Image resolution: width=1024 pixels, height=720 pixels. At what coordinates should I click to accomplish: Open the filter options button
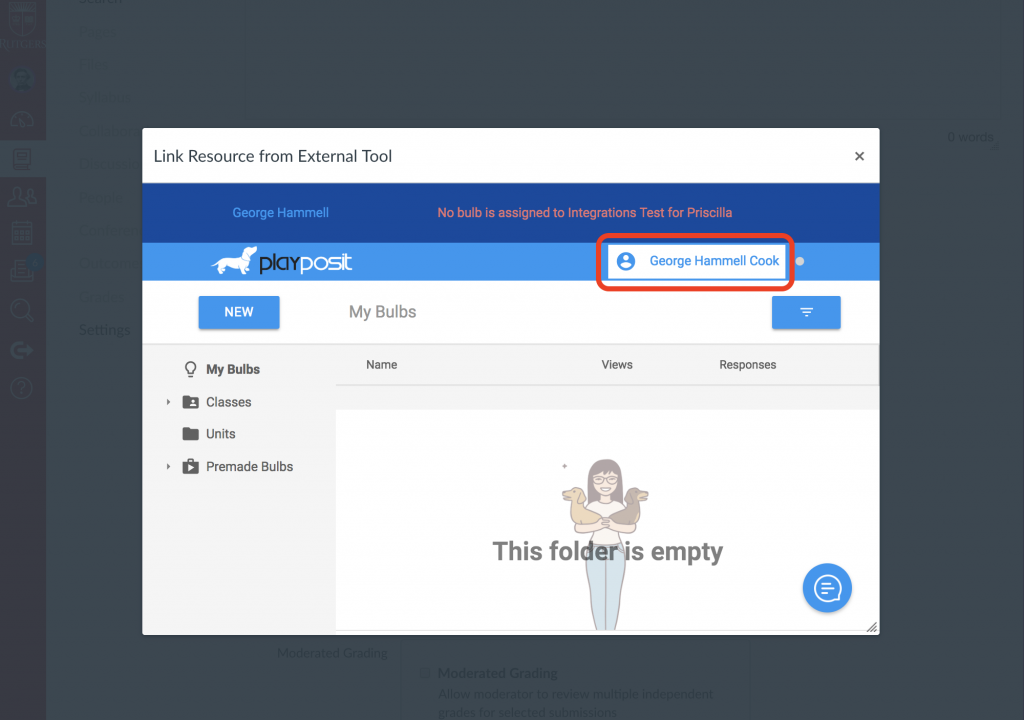tap(806, 313)
